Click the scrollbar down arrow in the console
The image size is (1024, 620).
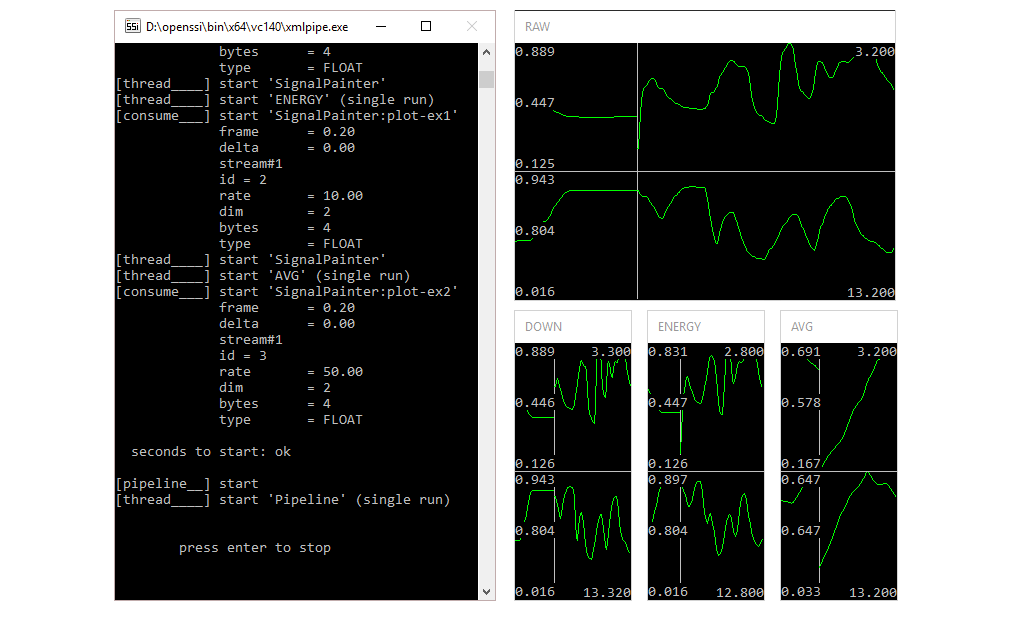(x=486, y=591)
